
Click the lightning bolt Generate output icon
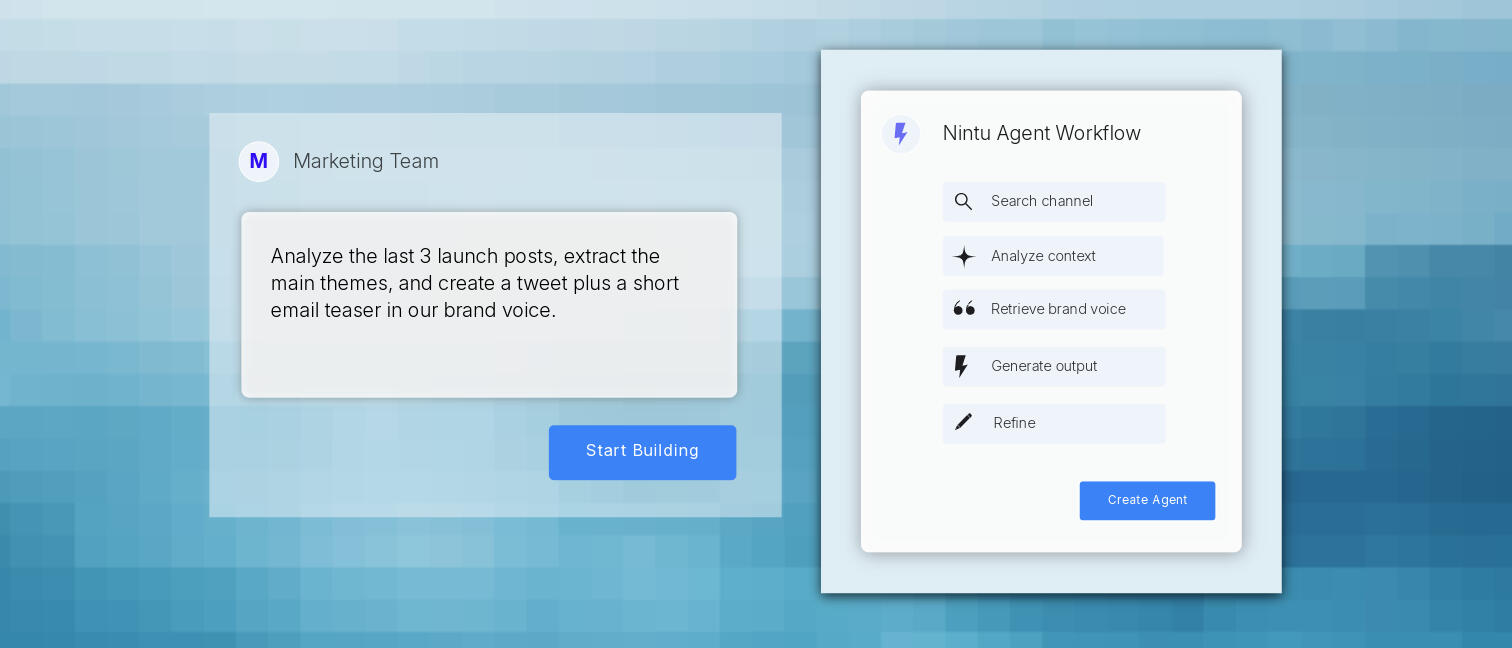(961, 366)
